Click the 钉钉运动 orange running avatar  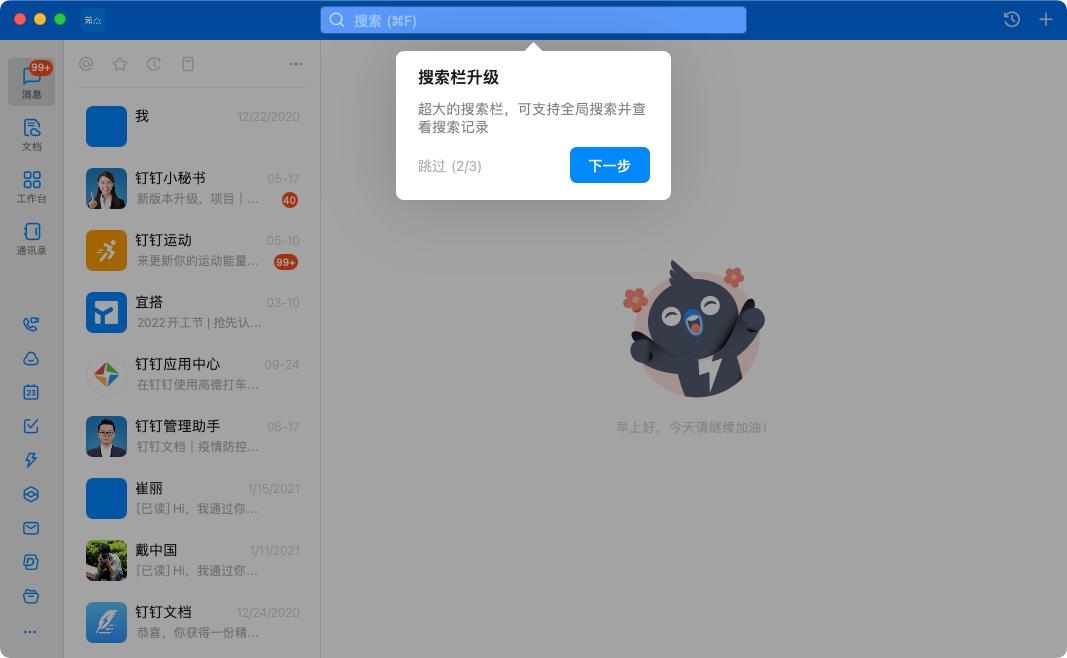(x=106, y=250)
